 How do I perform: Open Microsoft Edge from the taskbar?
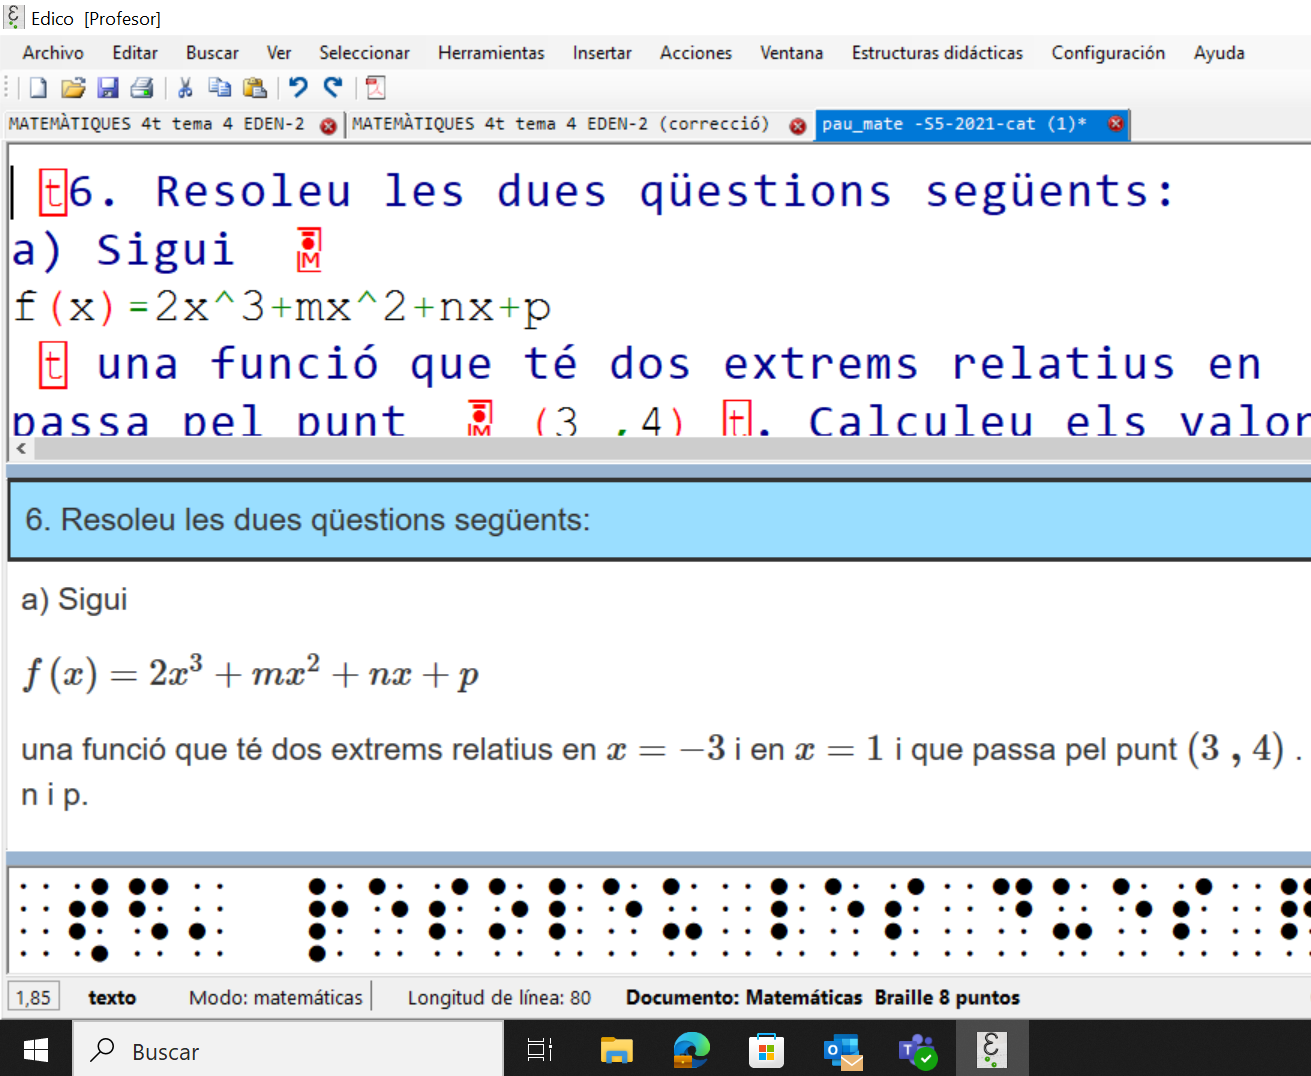coord(691,1050)
